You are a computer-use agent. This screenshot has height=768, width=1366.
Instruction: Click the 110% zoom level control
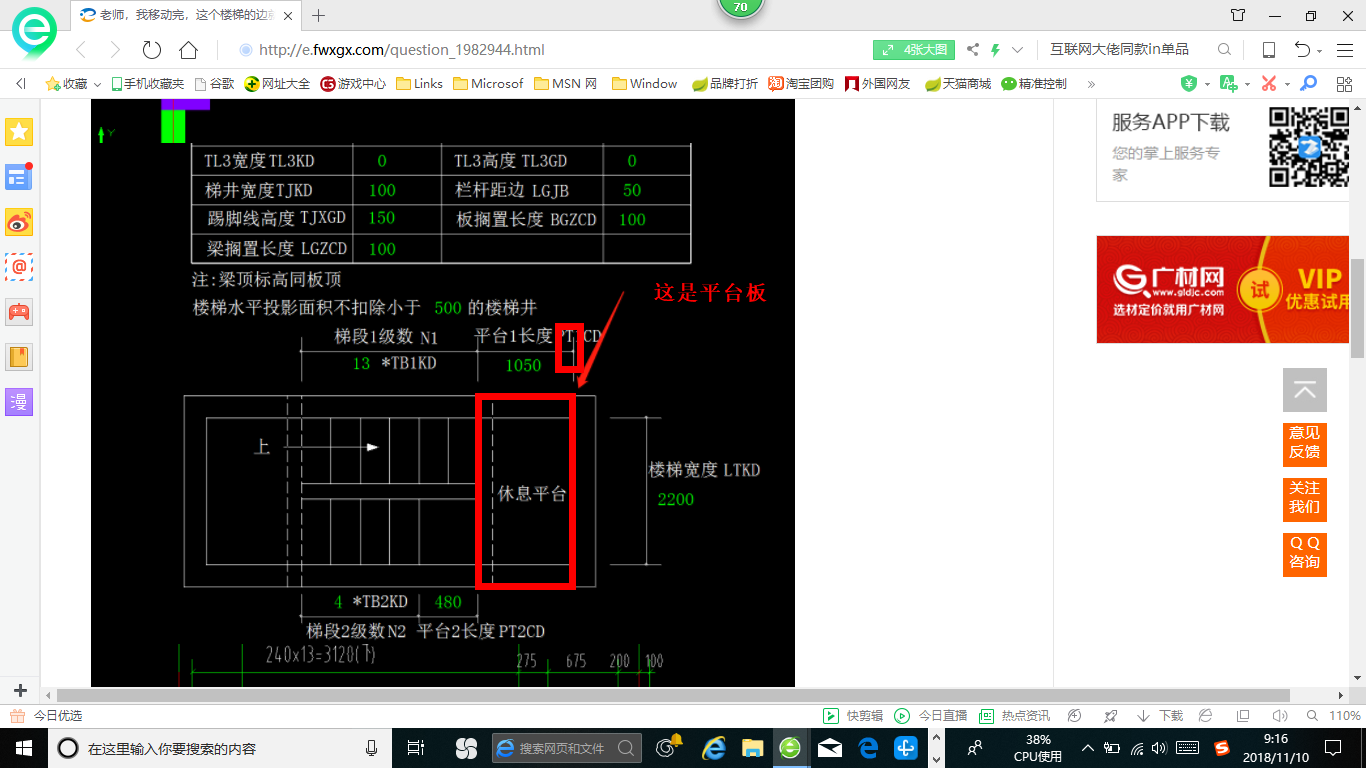click(x=1345, y=716)
